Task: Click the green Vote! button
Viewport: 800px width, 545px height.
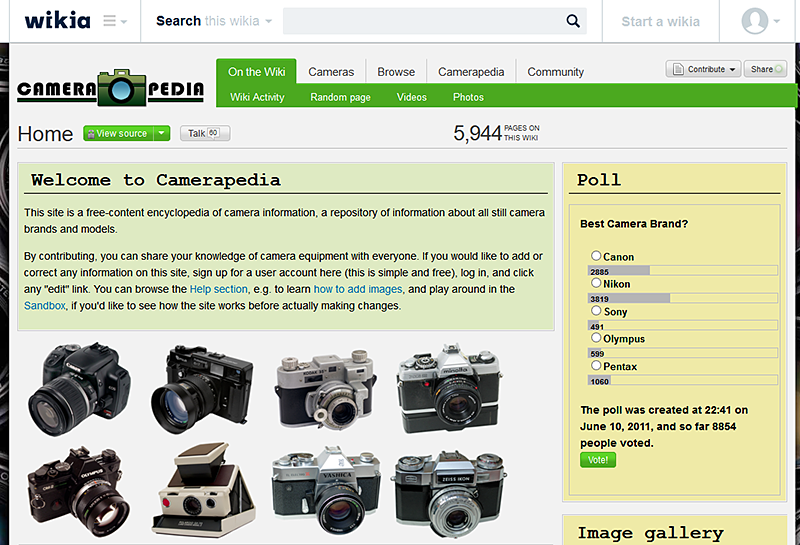Action: [597, 460]
